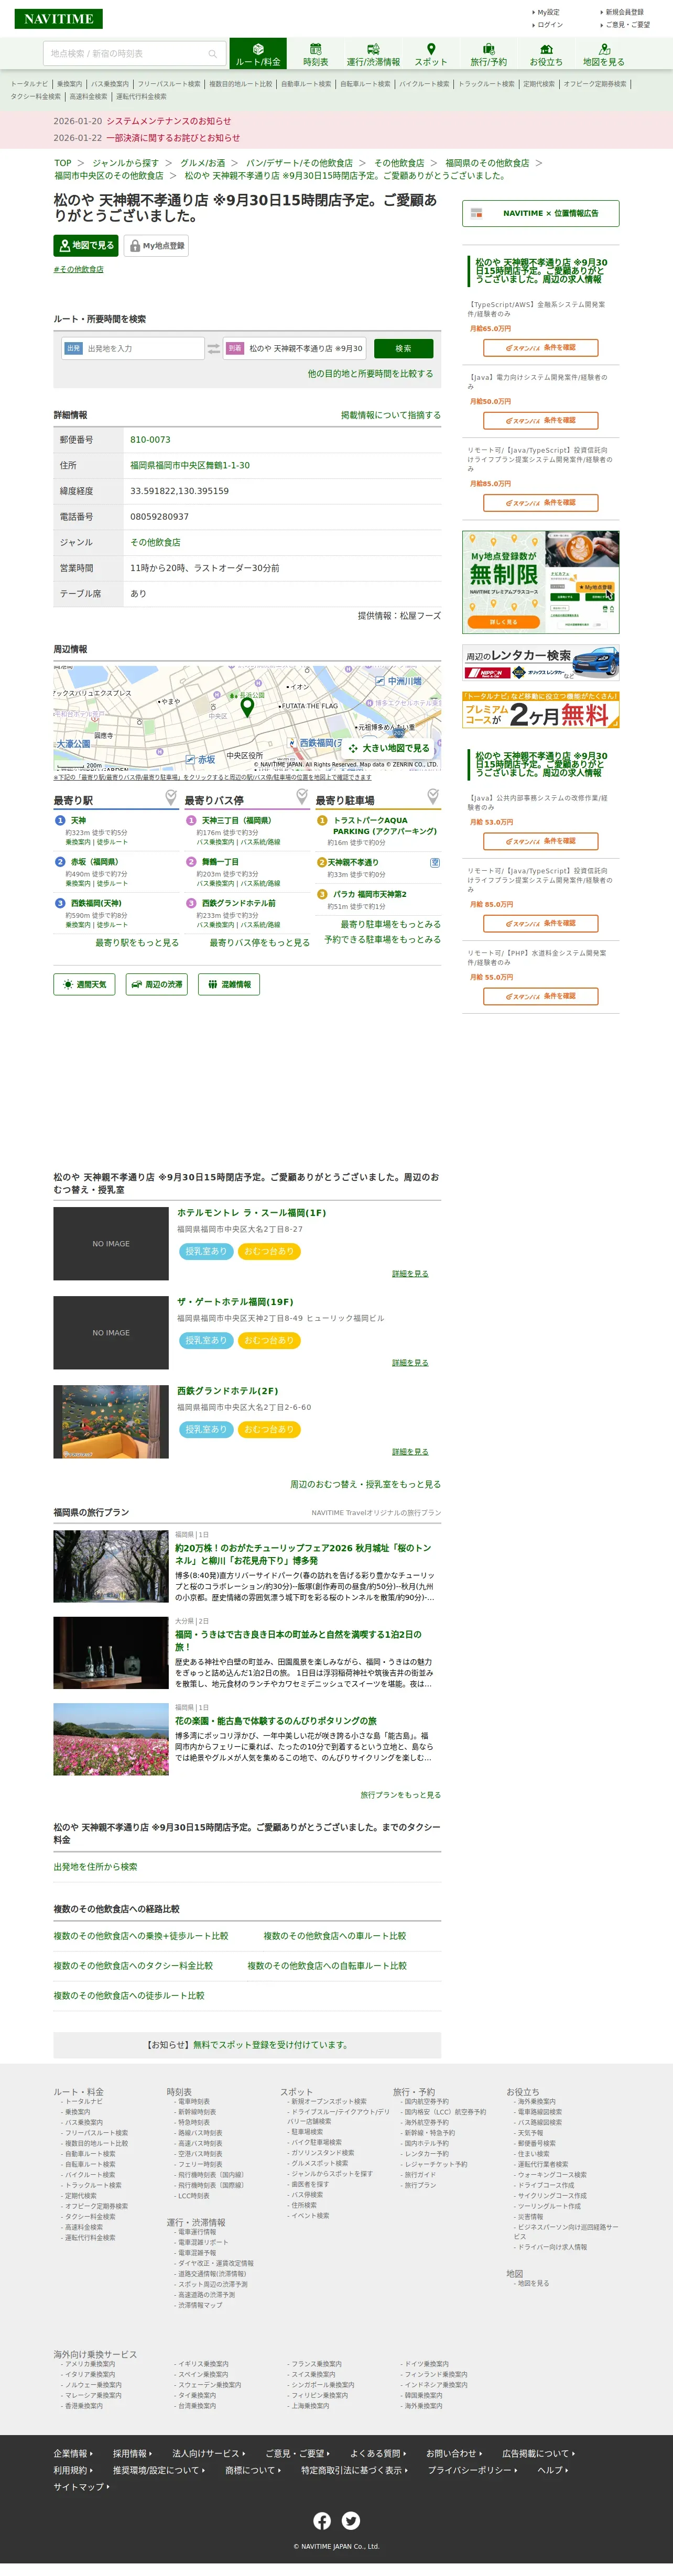Open the スポット navigation tab
Image resolution: width=673 pixels, height=2576 pixels.
point(431,54)
